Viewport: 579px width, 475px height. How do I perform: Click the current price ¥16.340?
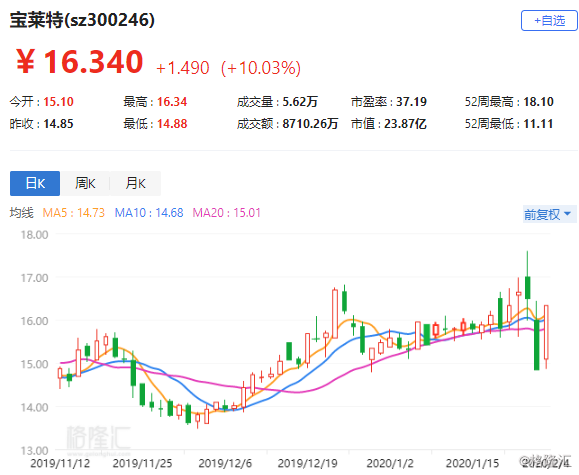tap(79, 61)
